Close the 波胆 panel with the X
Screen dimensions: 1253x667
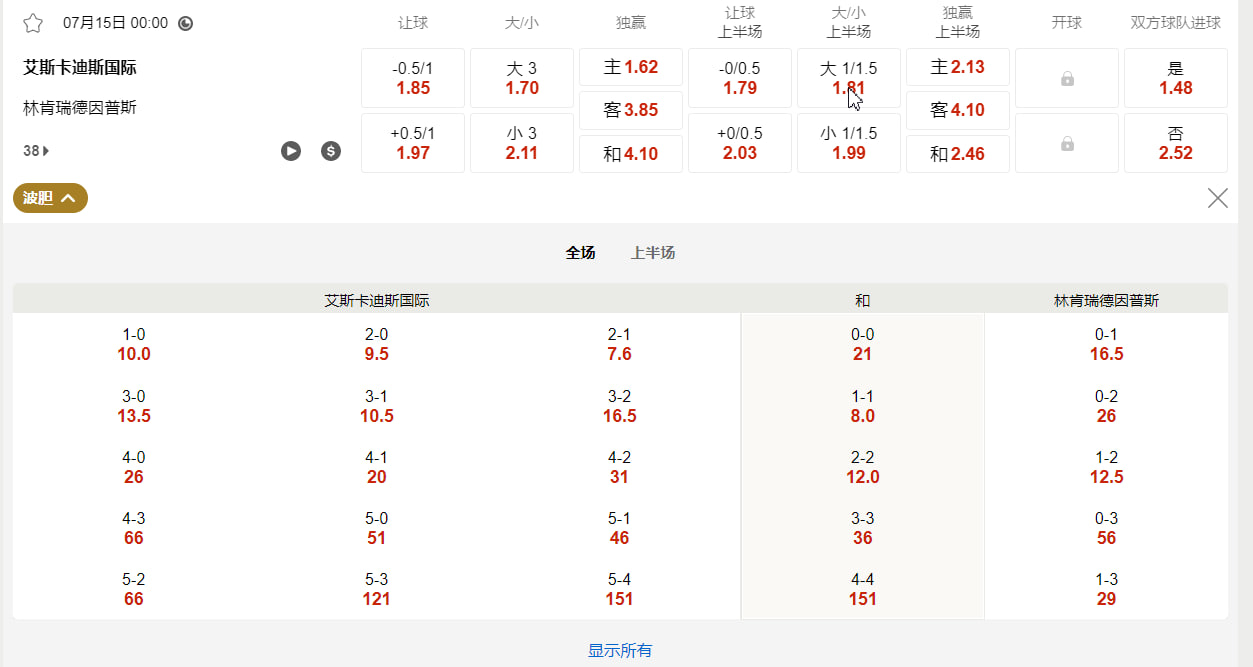1217,198
